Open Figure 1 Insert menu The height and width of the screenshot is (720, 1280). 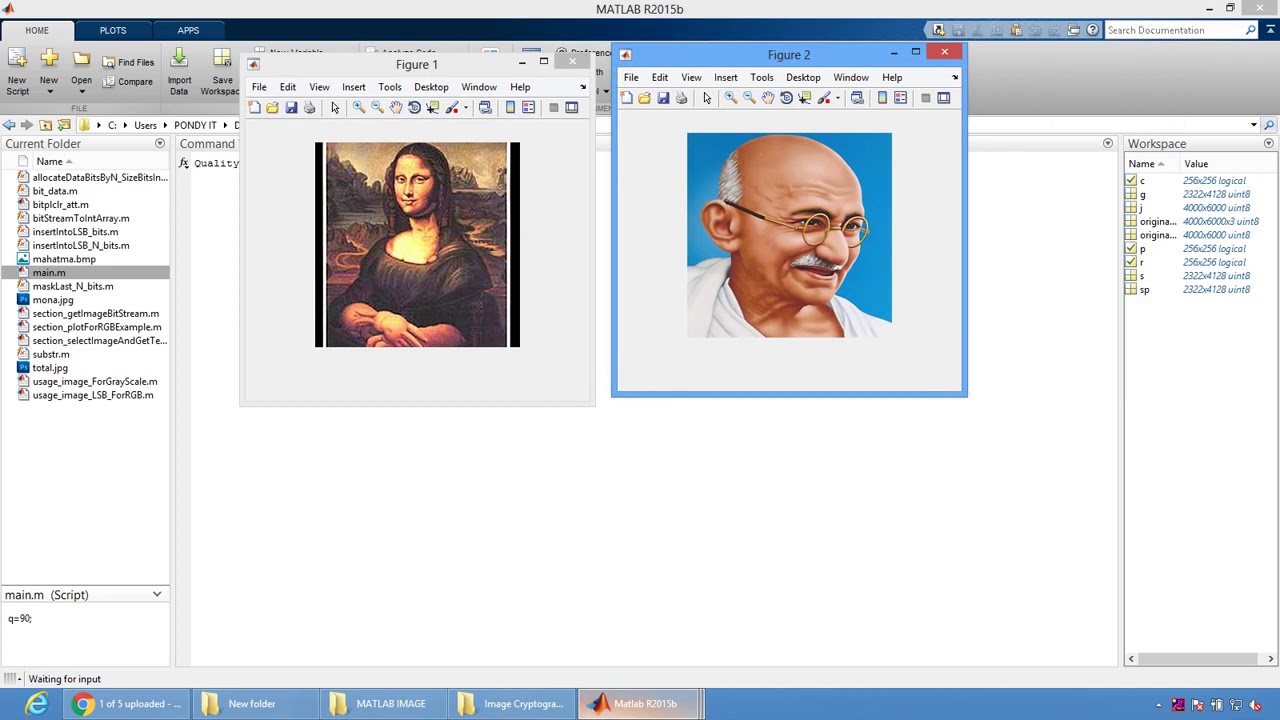tap(354, 87)
